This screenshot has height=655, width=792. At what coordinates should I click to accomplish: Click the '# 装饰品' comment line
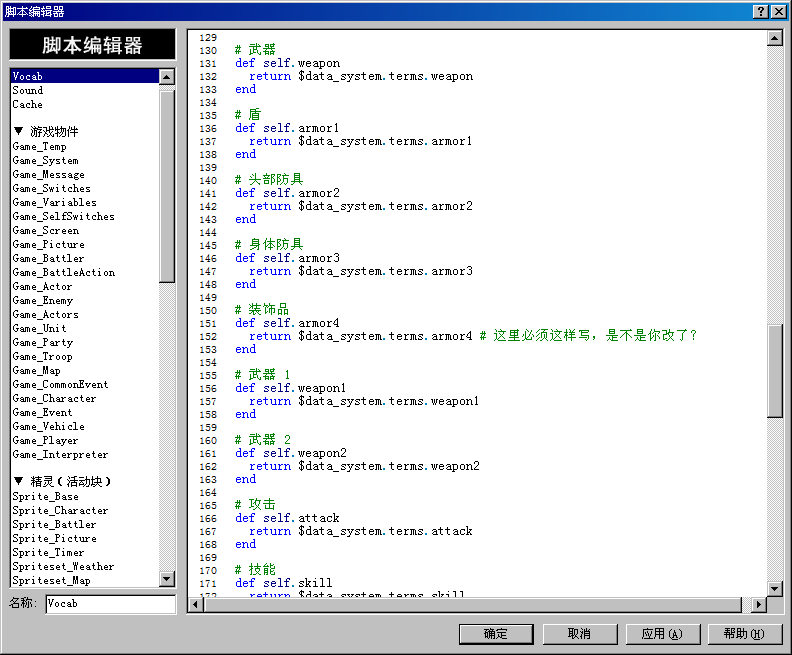pos(262,309)
